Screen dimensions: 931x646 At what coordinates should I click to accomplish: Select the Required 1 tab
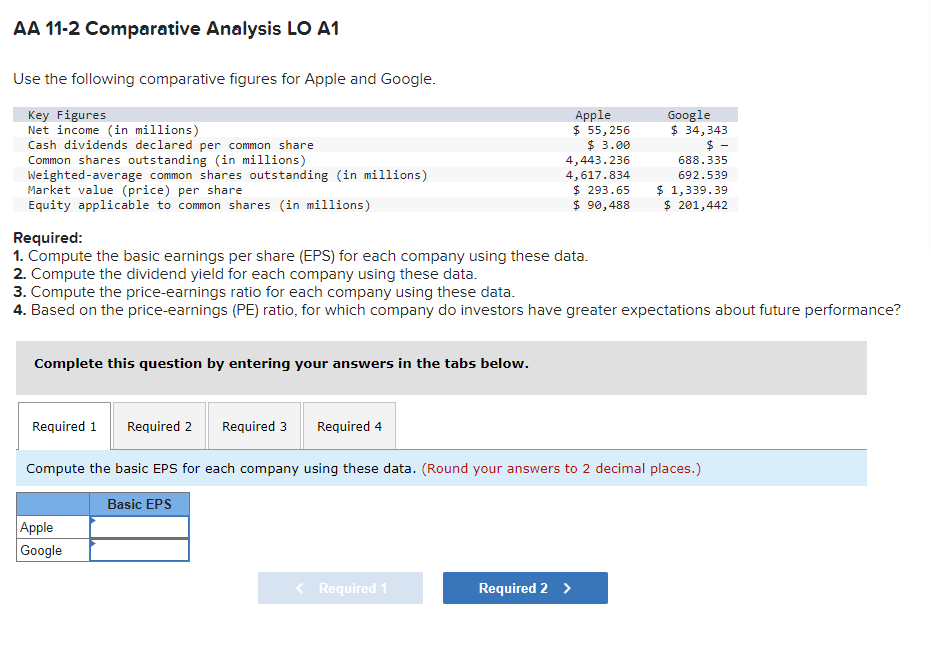coord(64,425)
